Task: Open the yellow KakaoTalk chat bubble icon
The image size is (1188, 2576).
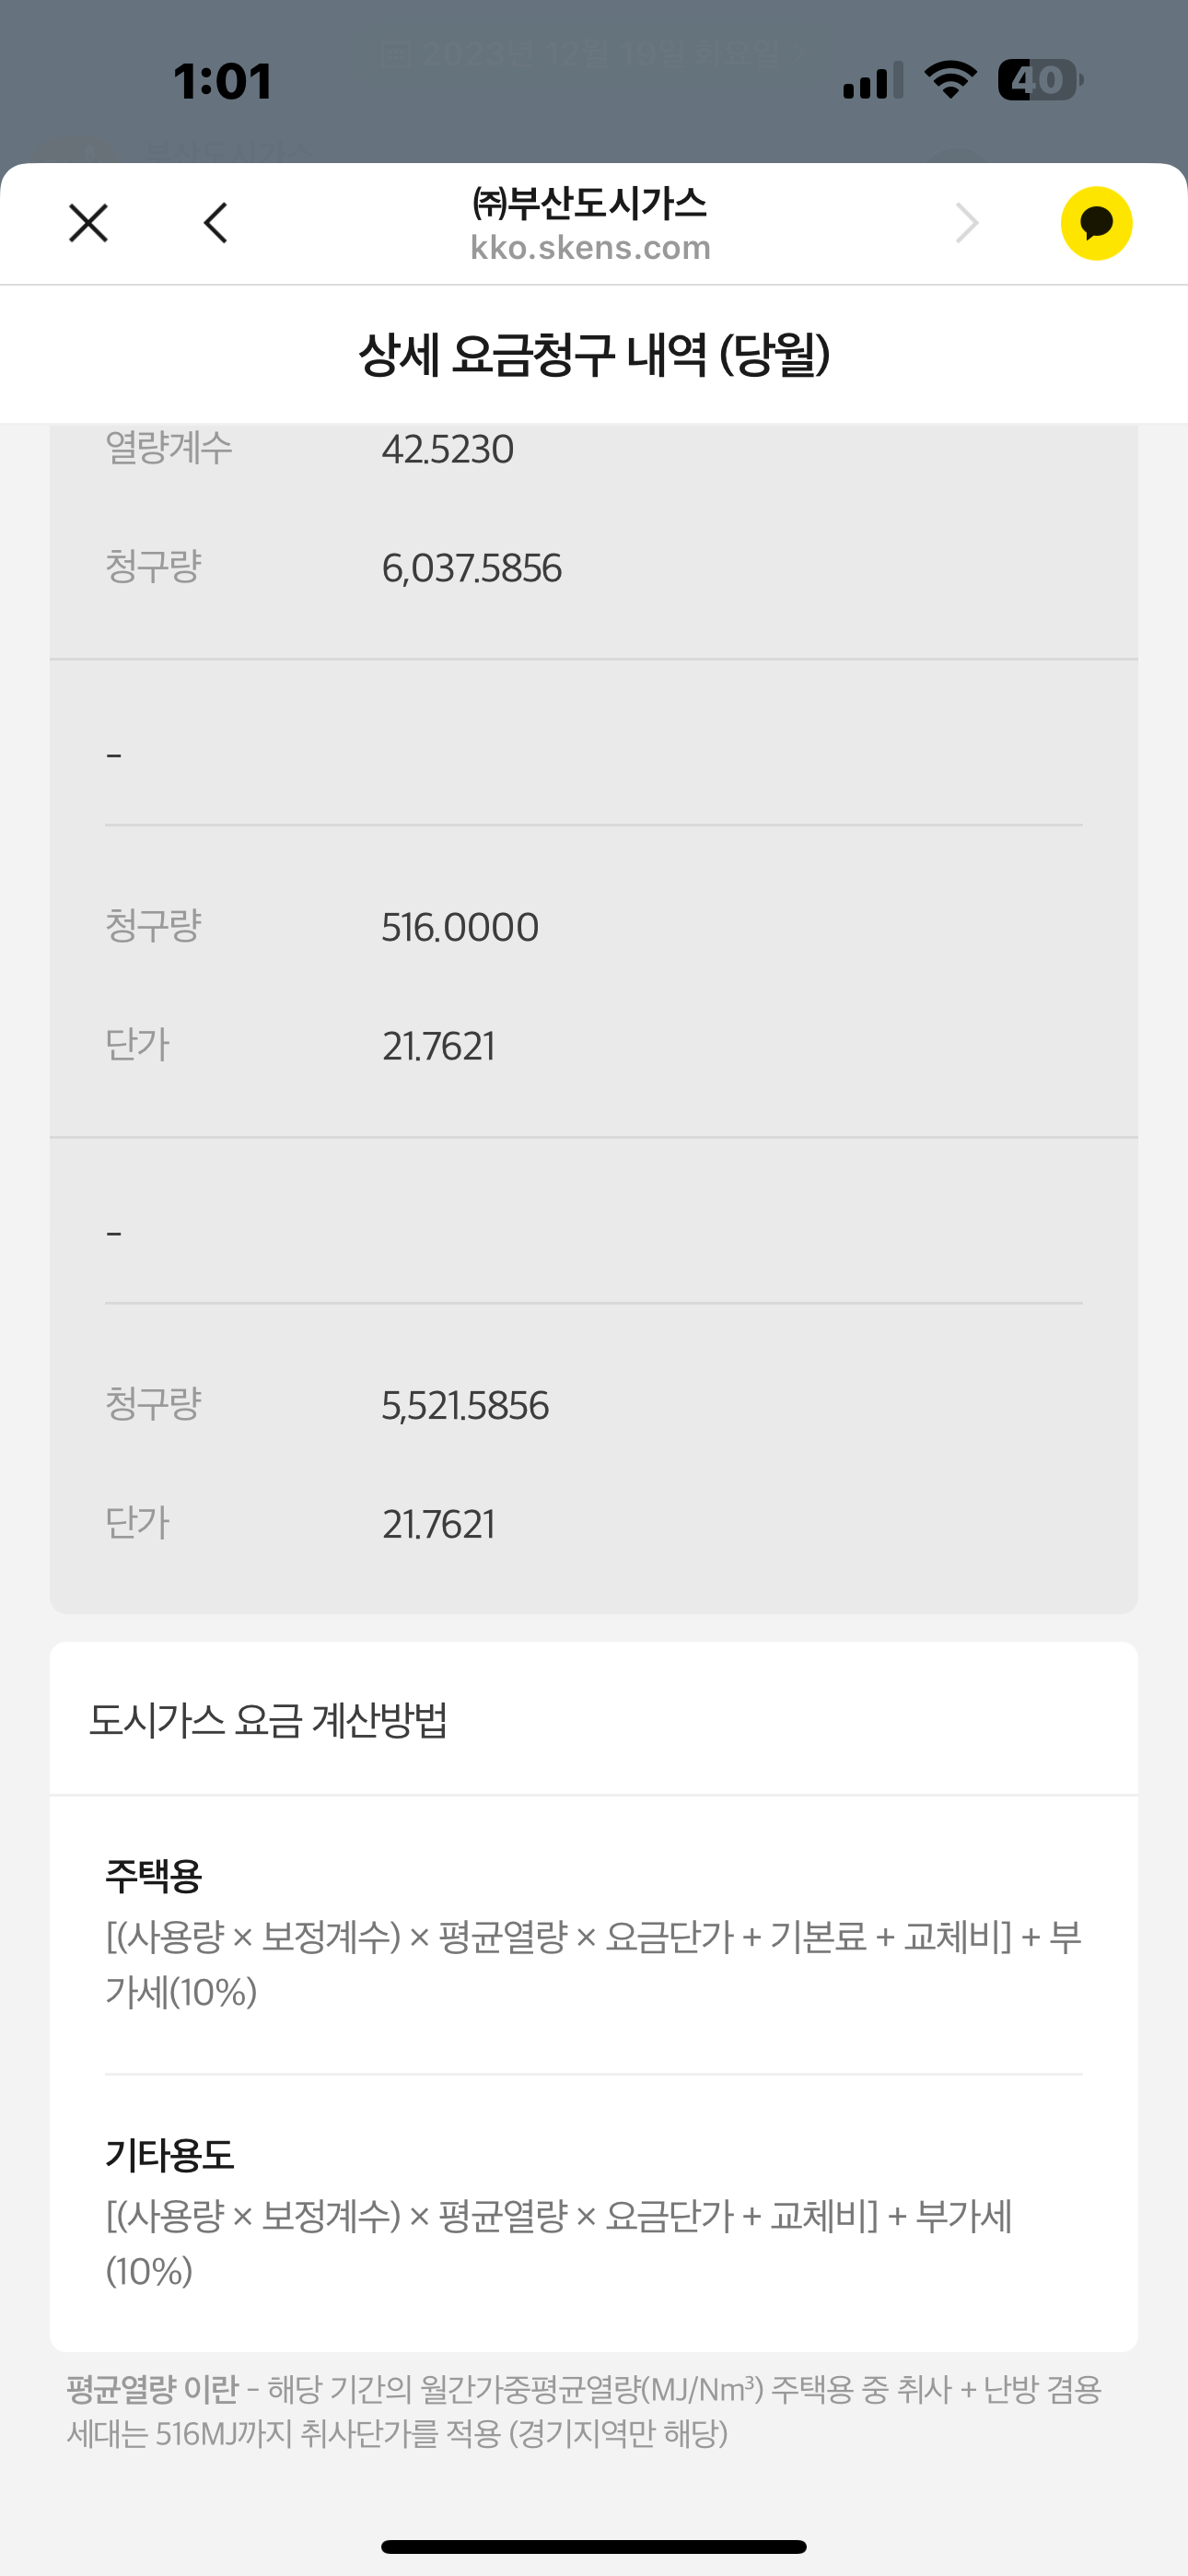Action: [1096, 223]
